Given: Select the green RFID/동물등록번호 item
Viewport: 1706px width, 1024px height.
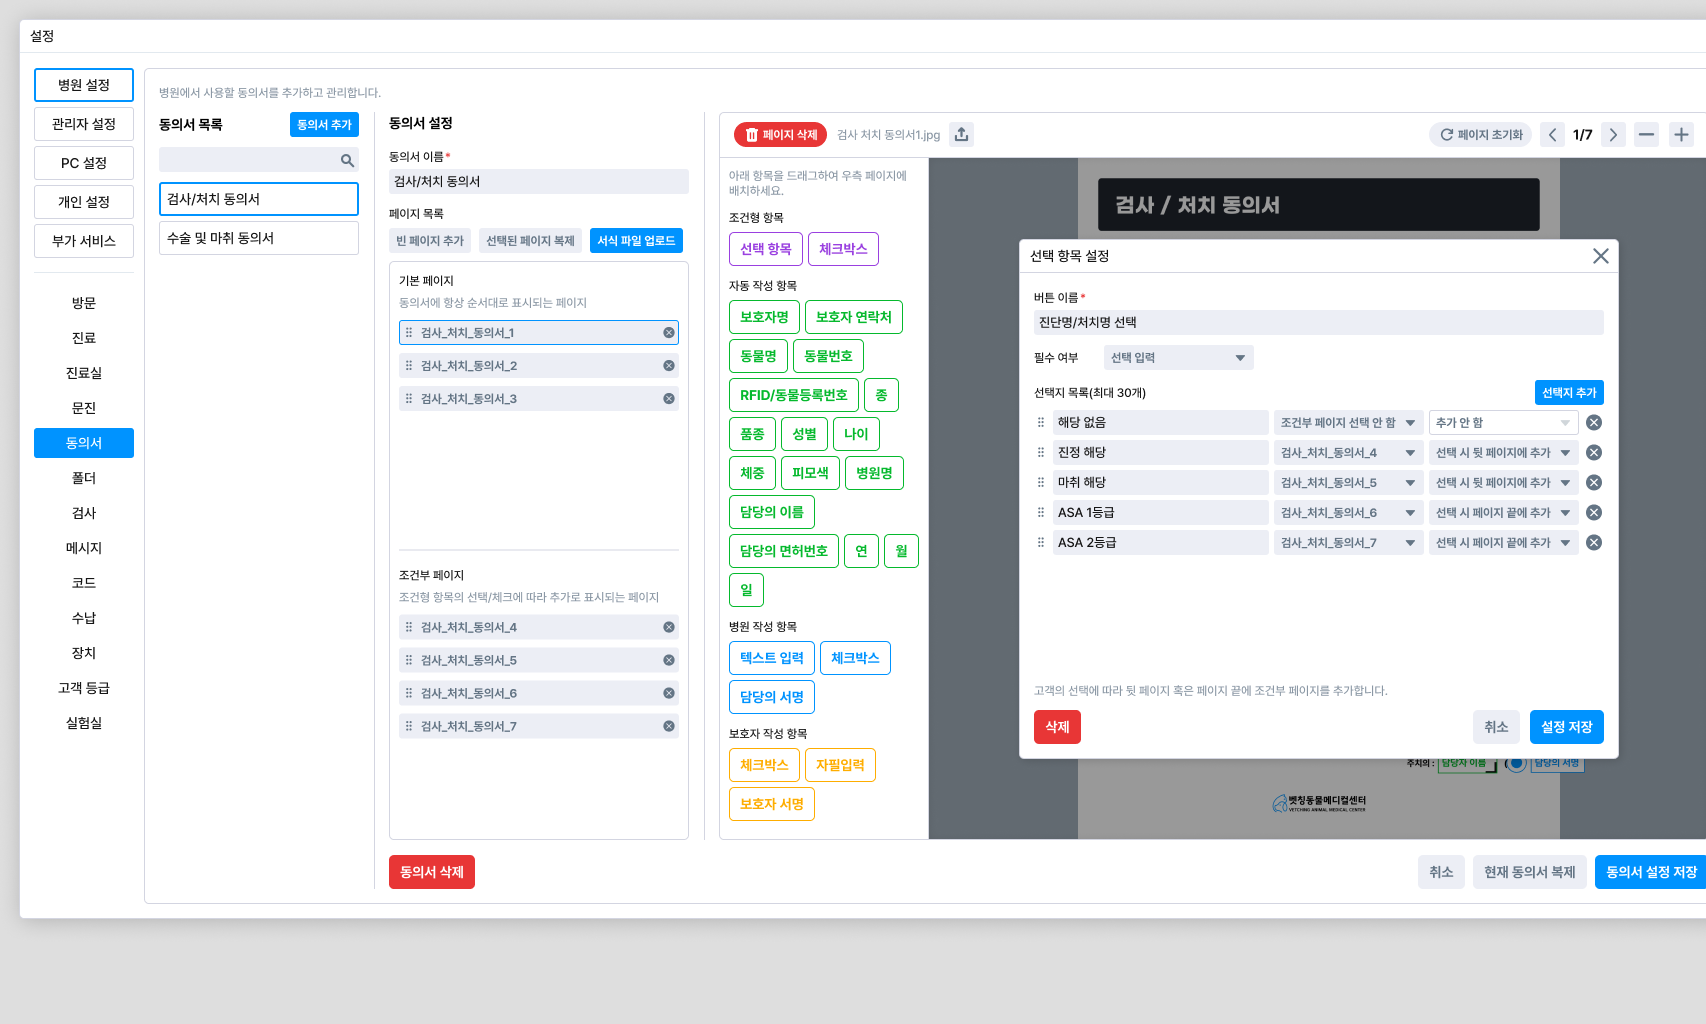Looking at the screenshot, I should click(794, 395).
